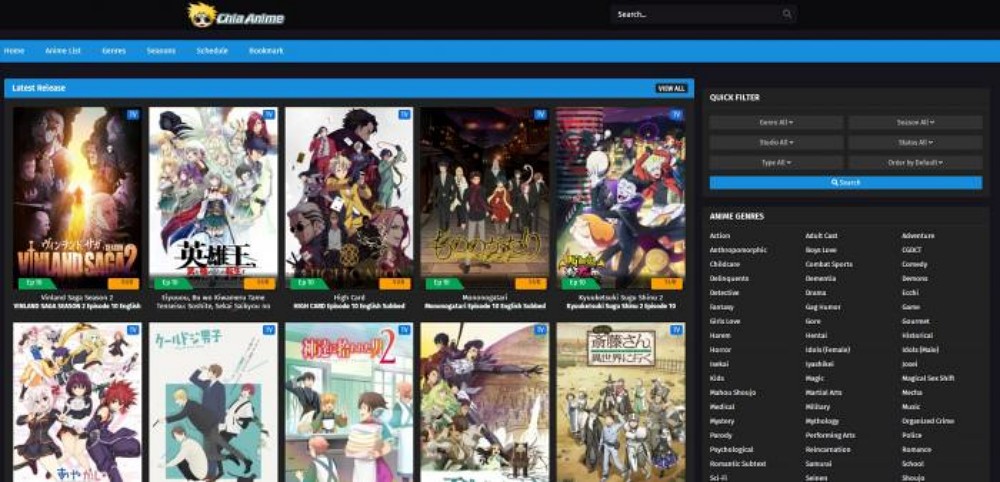
Task: Open the Vinland Saga Season 2 poster
Action: [x=77, y=198]
